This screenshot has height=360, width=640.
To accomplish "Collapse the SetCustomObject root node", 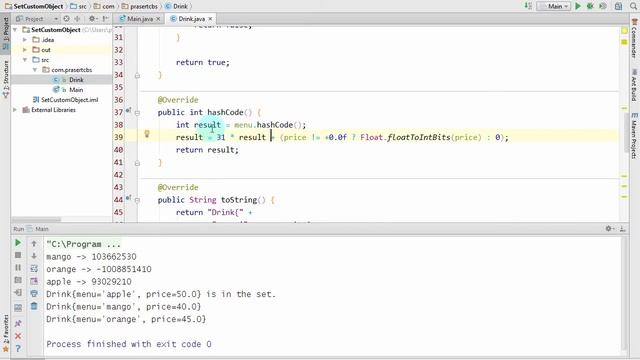I will 15,30.
